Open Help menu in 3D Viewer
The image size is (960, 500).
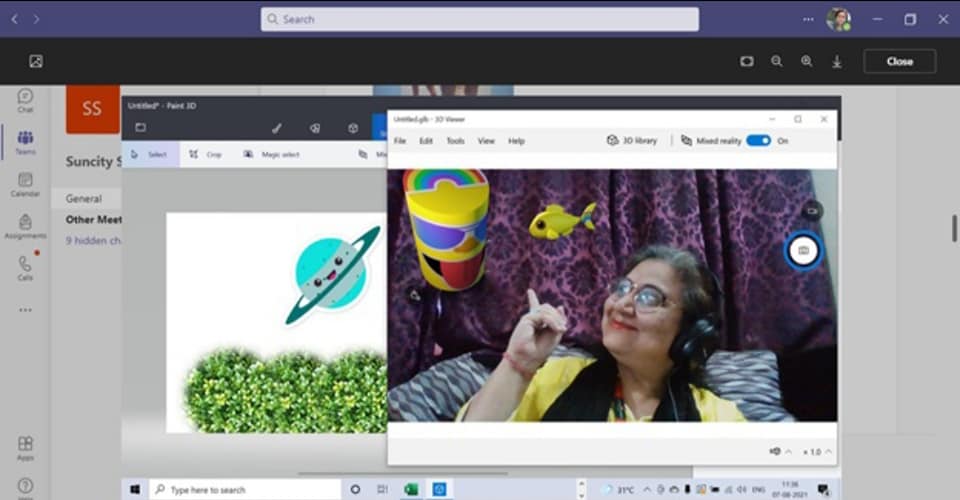tap(516, 141)
